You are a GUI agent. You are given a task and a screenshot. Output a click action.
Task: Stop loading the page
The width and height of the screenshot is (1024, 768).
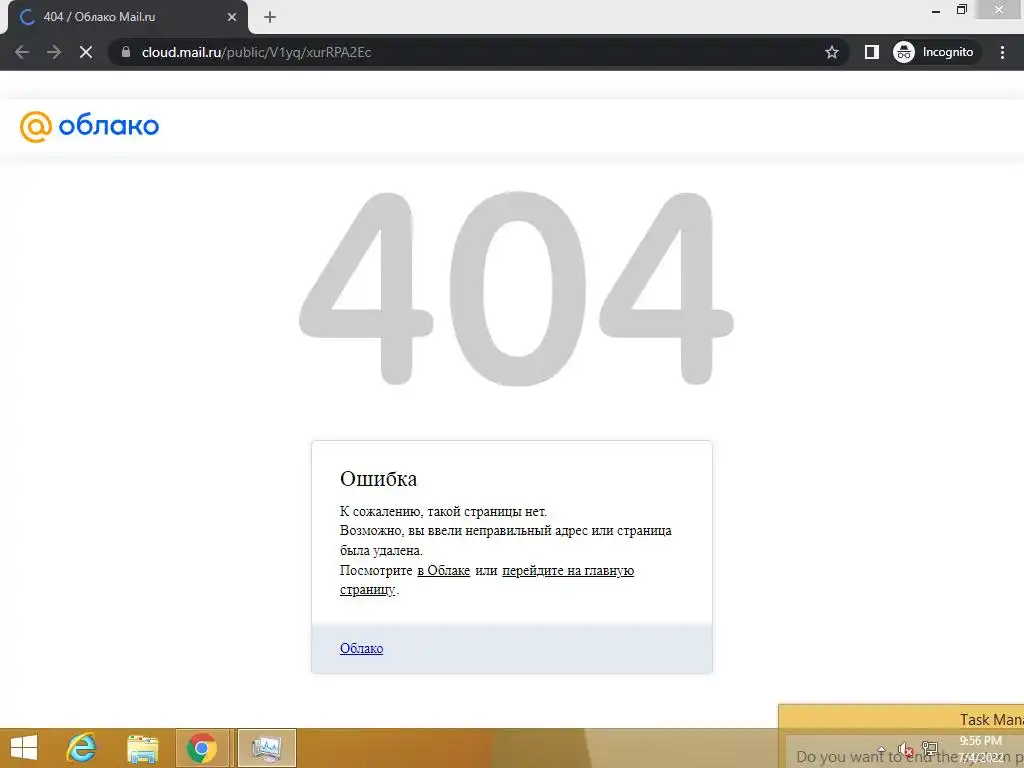coord(86,52)
